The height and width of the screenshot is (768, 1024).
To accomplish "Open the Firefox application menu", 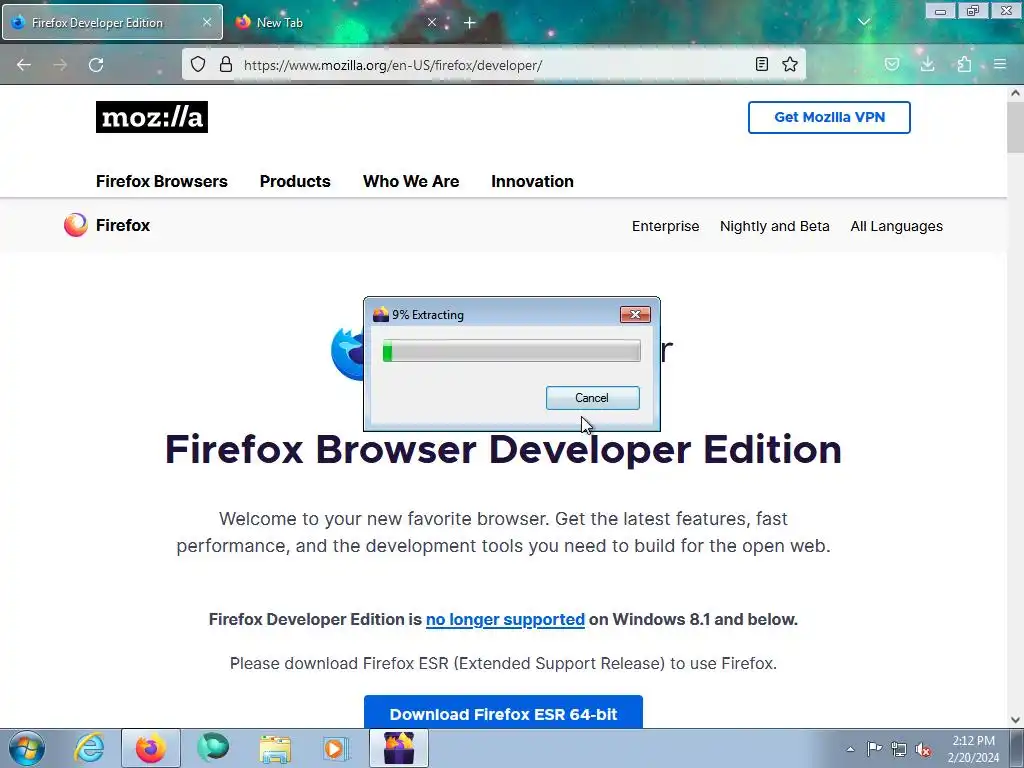I will point(1000,64).
